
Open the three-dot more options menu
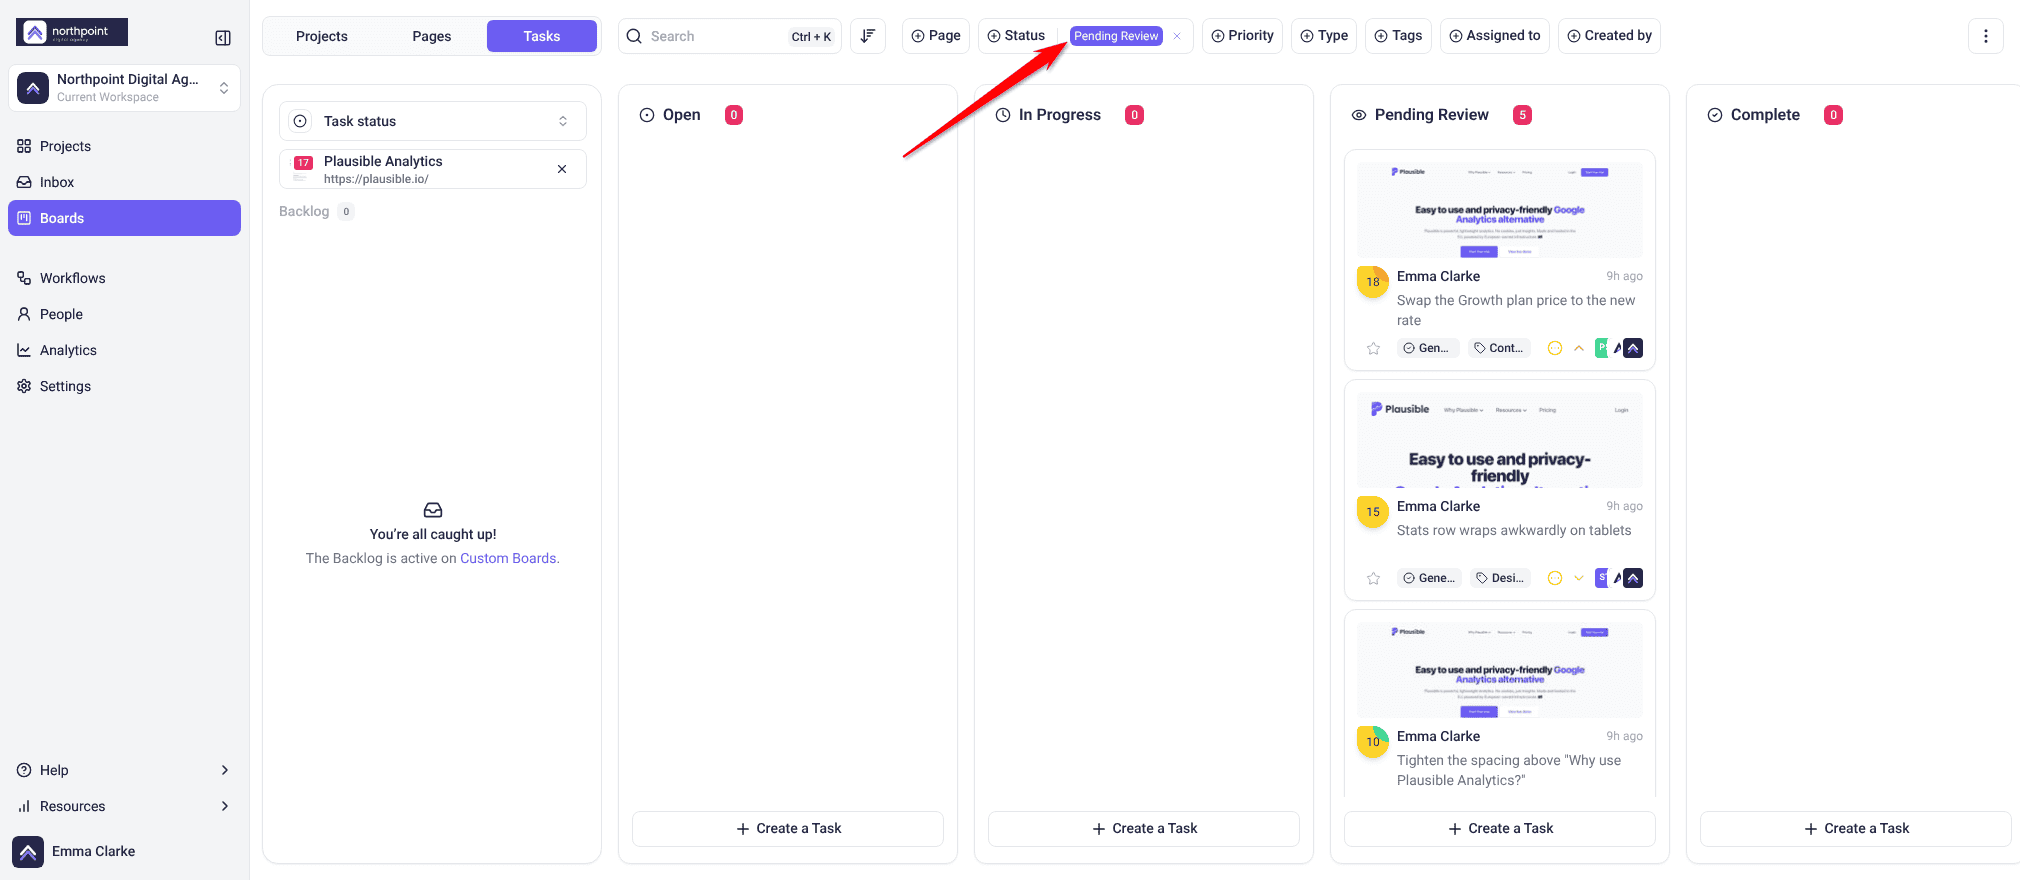(x=1986, y=36)
